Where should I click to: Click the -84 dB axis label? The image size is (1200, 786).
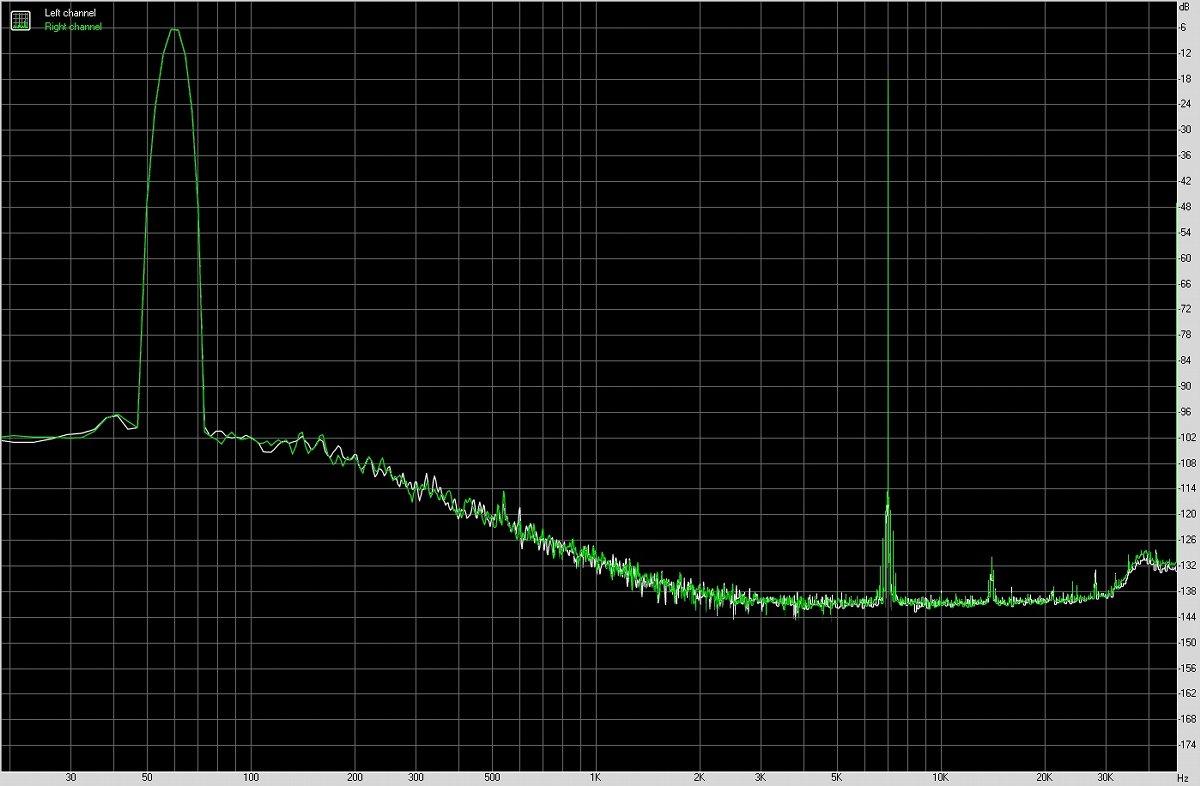click(1185, 360)
